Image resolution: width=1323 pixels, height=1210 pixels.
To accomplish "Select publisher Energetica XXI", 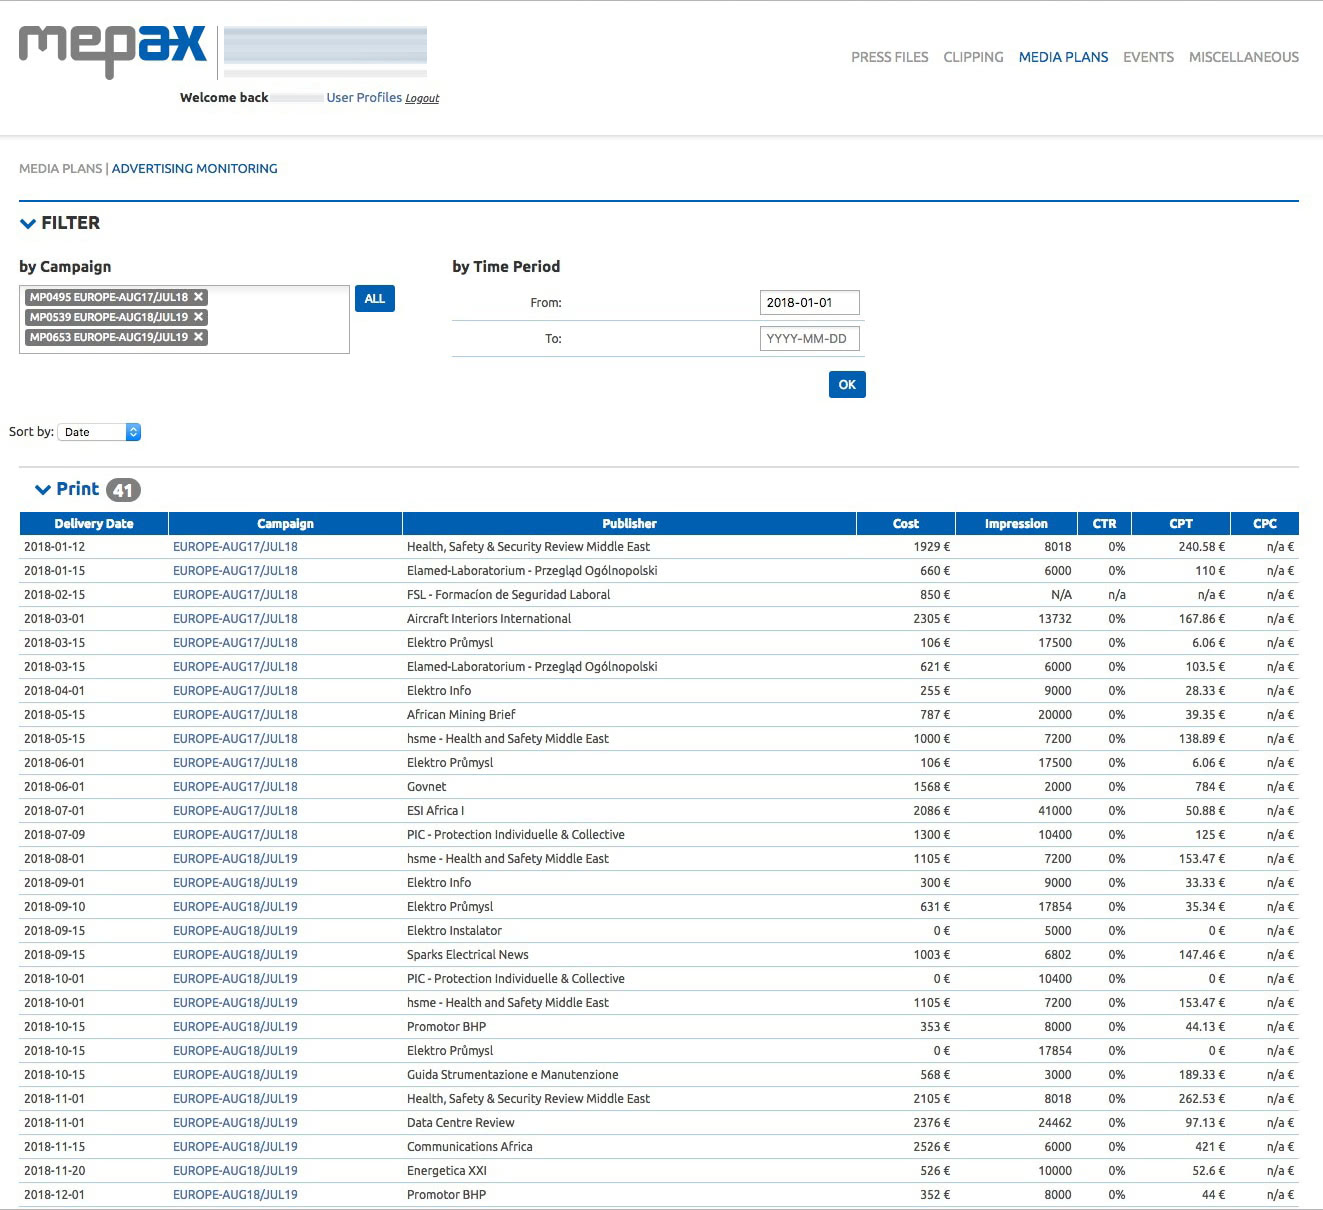I will tap(446, 1171).
